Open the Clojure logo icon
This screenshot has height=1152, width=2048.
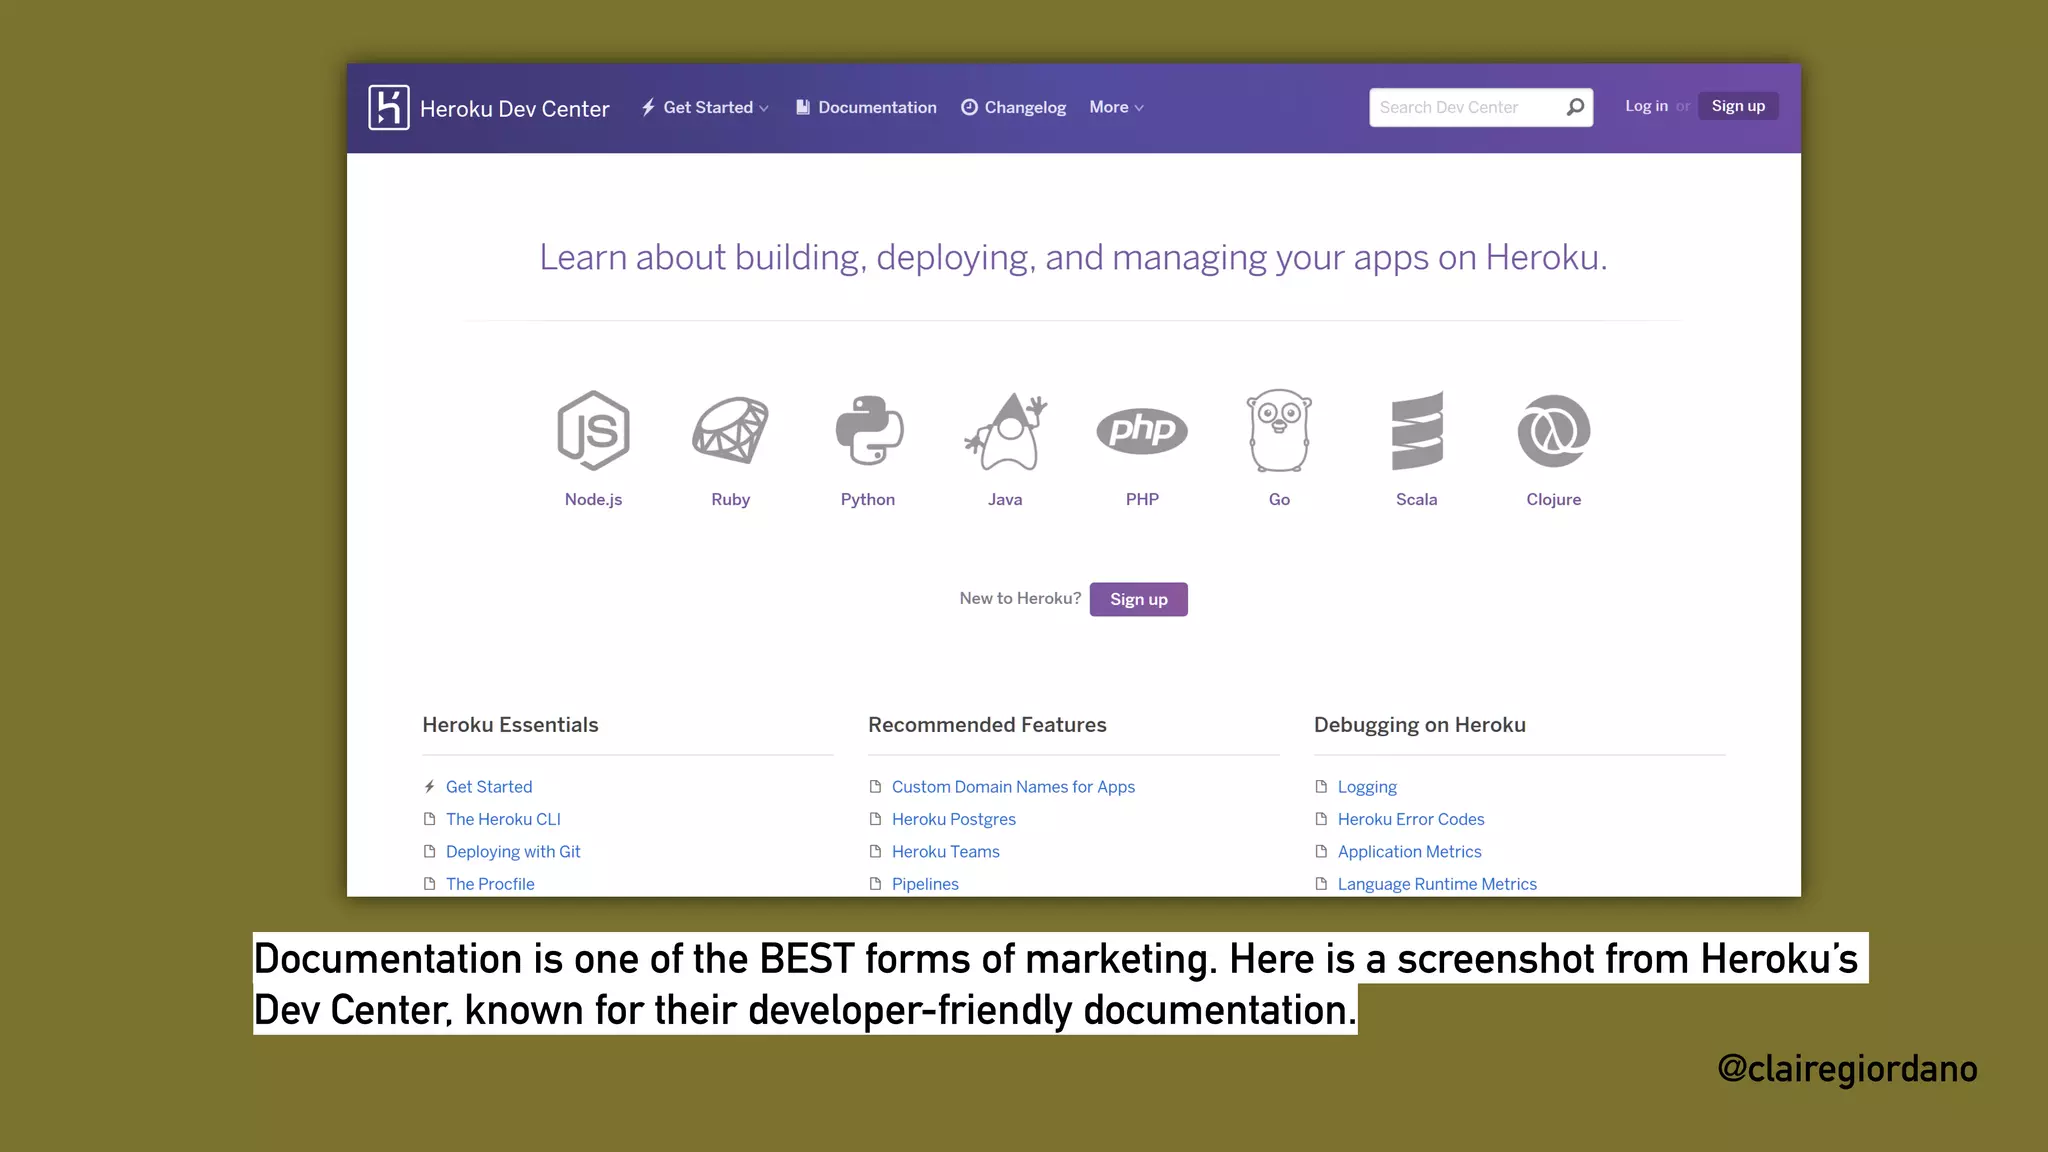[1554, 430]
